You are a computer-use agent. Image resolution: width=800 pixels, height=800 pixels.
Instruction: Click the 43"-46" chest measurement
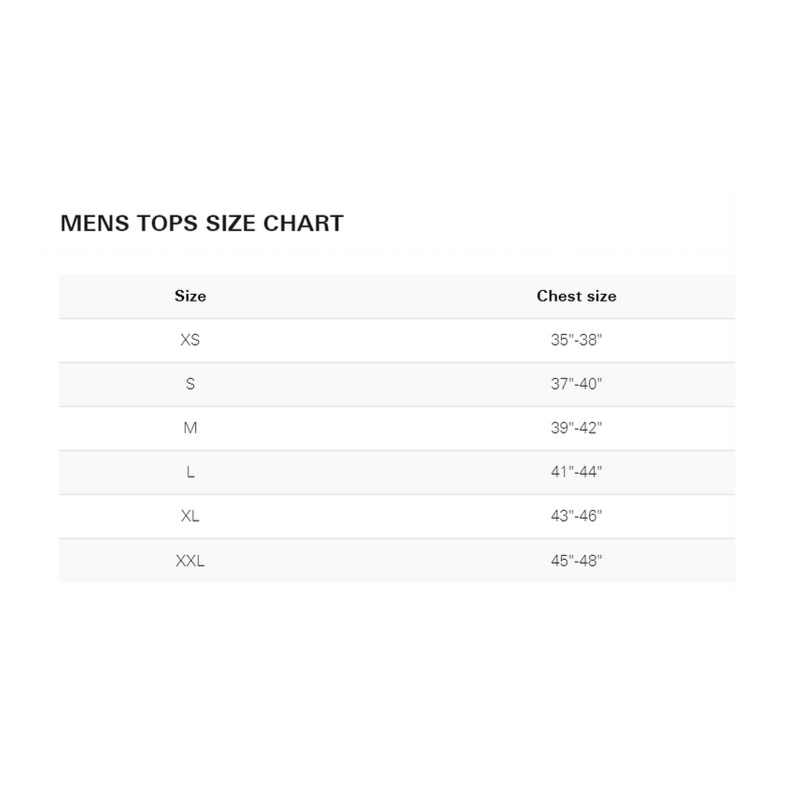tap(576, 516)
